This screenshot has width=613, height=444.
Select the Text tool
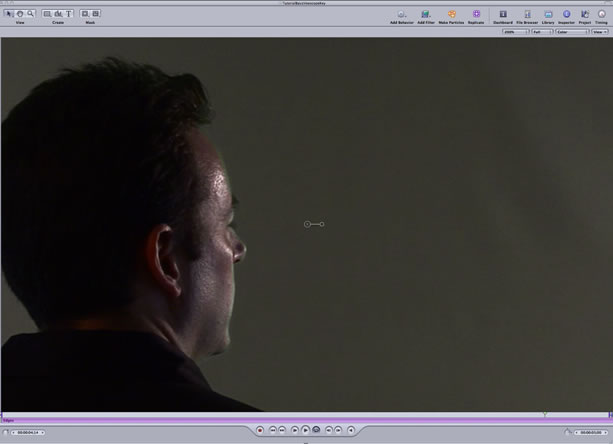tap(68, 14)
